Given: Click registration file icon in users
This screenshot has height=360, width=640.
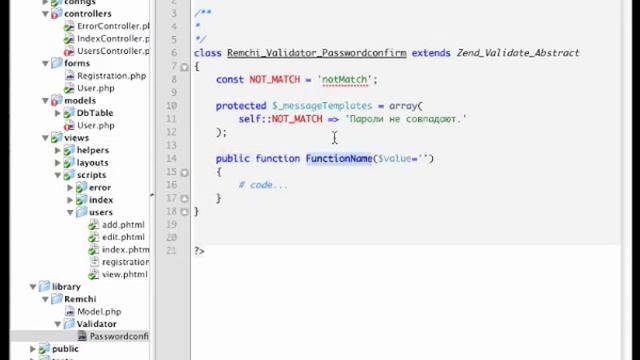Looking at the screenshot, I should pos(94,262).
